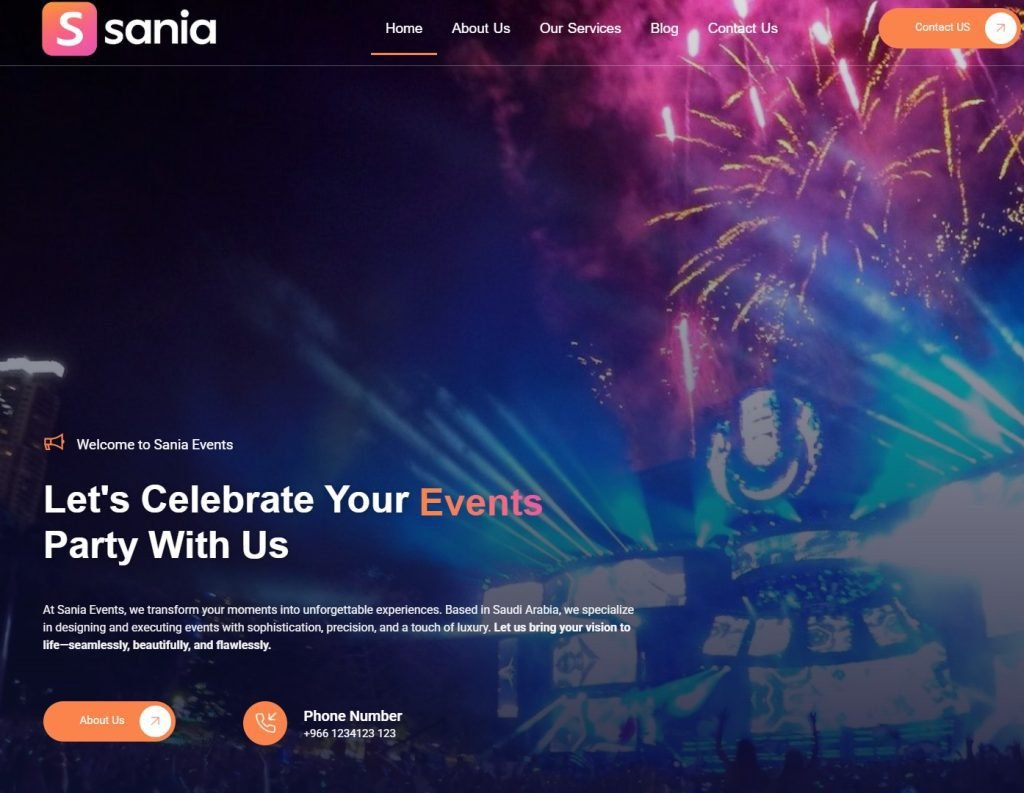Click arrow circle in Contact US button
Viewport: 1024px width, 793px height.
pyautogui.click(x=1000, y=28)
